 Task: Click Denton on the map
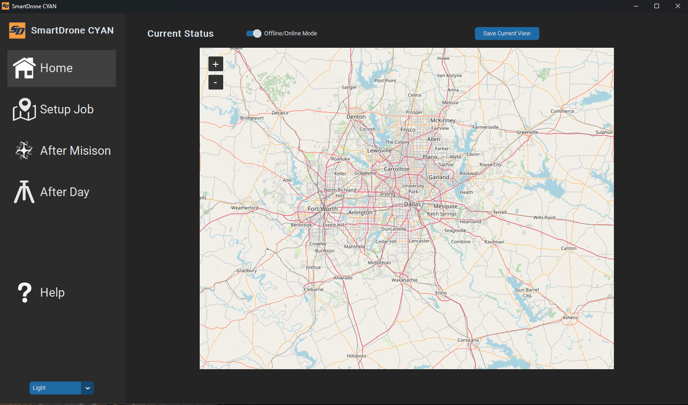pos(356,117)
